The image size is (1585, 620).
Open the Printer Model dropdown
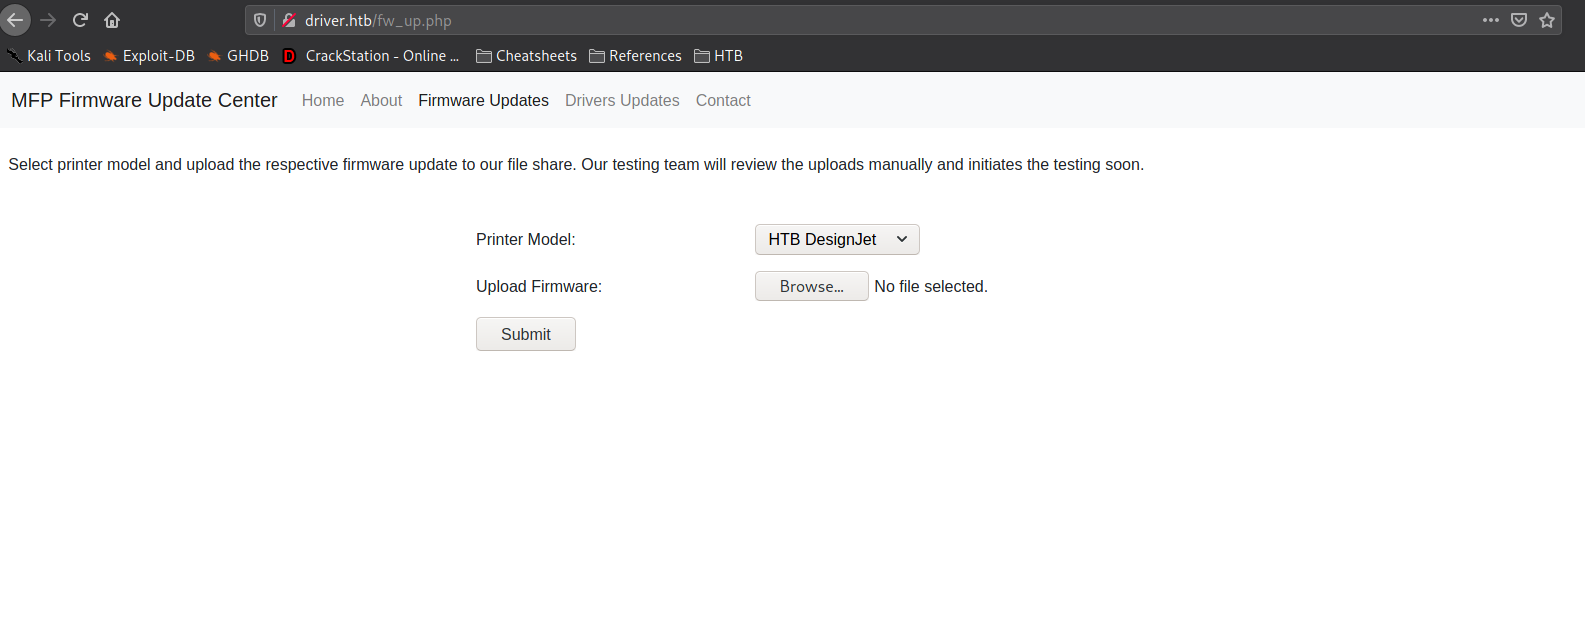pos(836,239)
